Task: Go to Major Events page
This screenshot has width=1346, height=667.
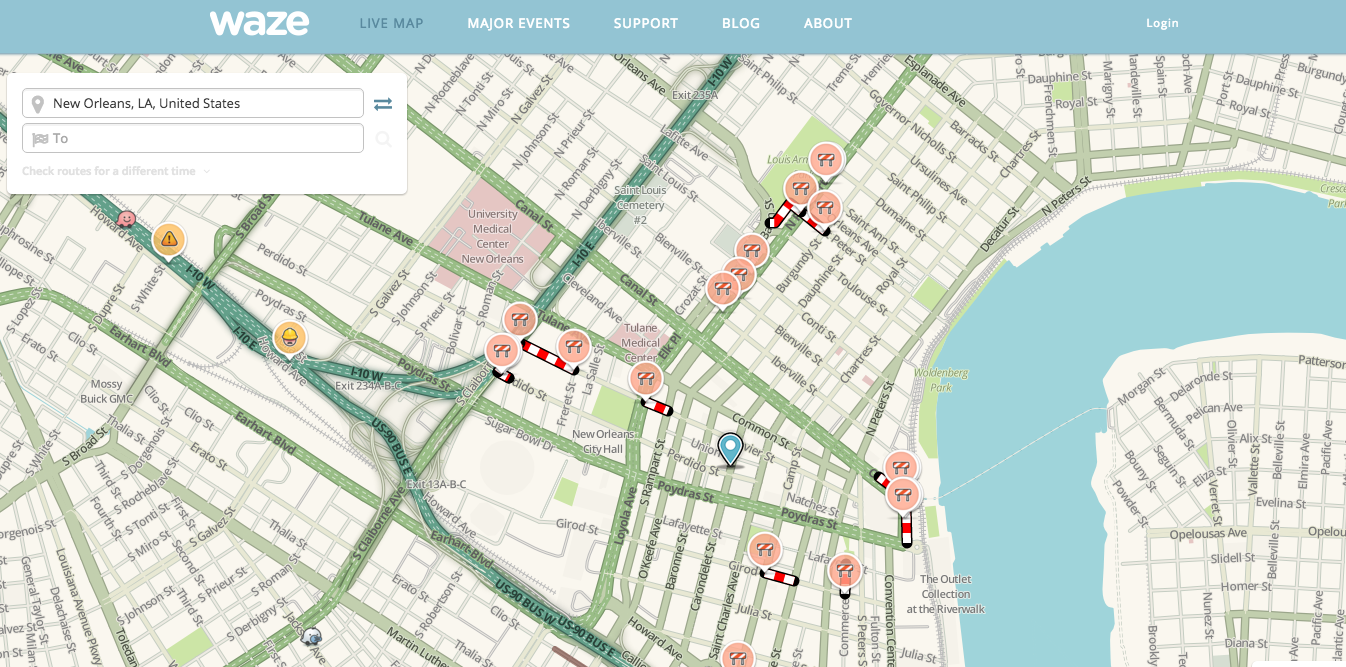Action: (x=518, y=23)
